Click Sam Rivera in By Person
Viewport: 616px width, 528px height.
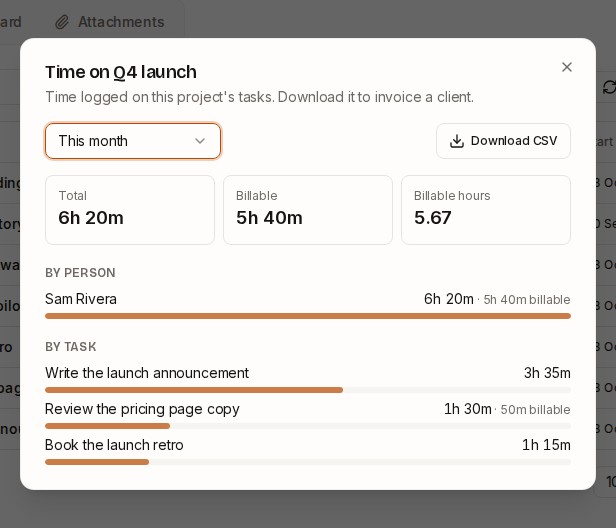click(x=81, y=299)
